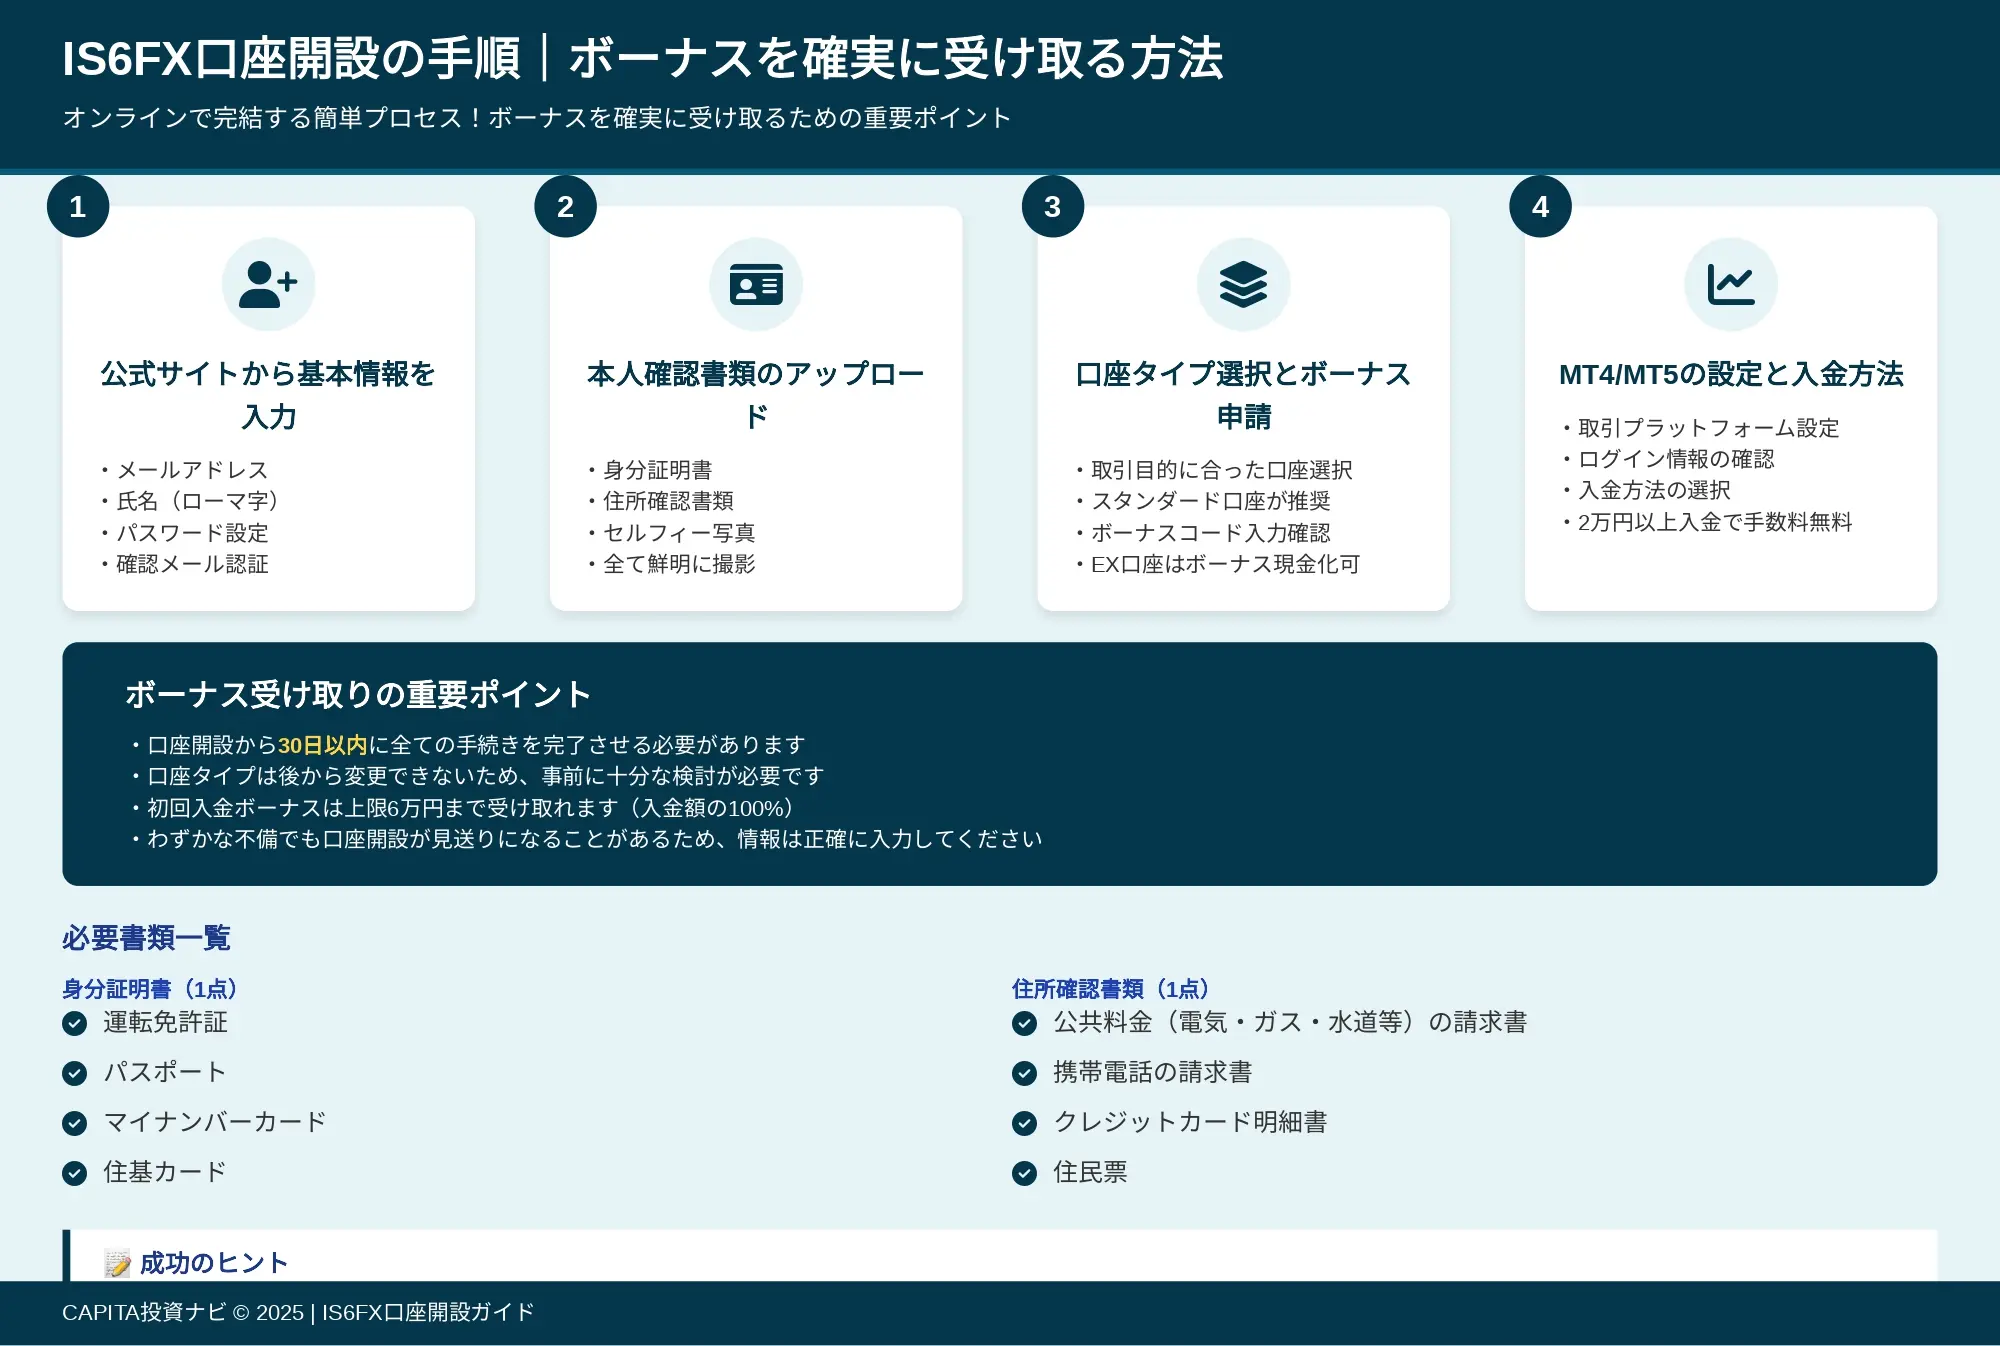Click check icon beside 住民票
2000x1346 pixels.
point(1024,1173)
